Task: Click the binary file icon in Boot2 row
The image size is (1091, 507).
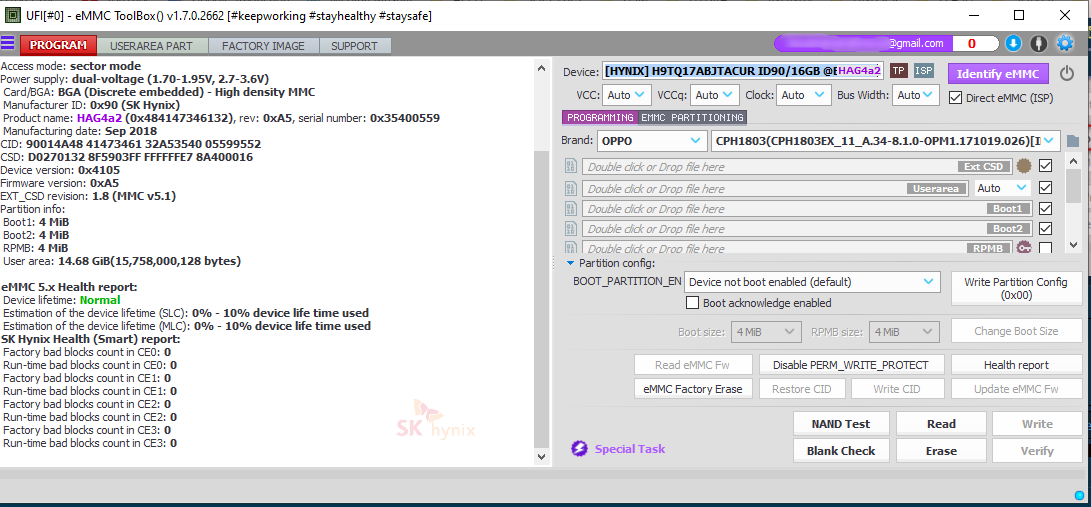Action: [571, 229]
